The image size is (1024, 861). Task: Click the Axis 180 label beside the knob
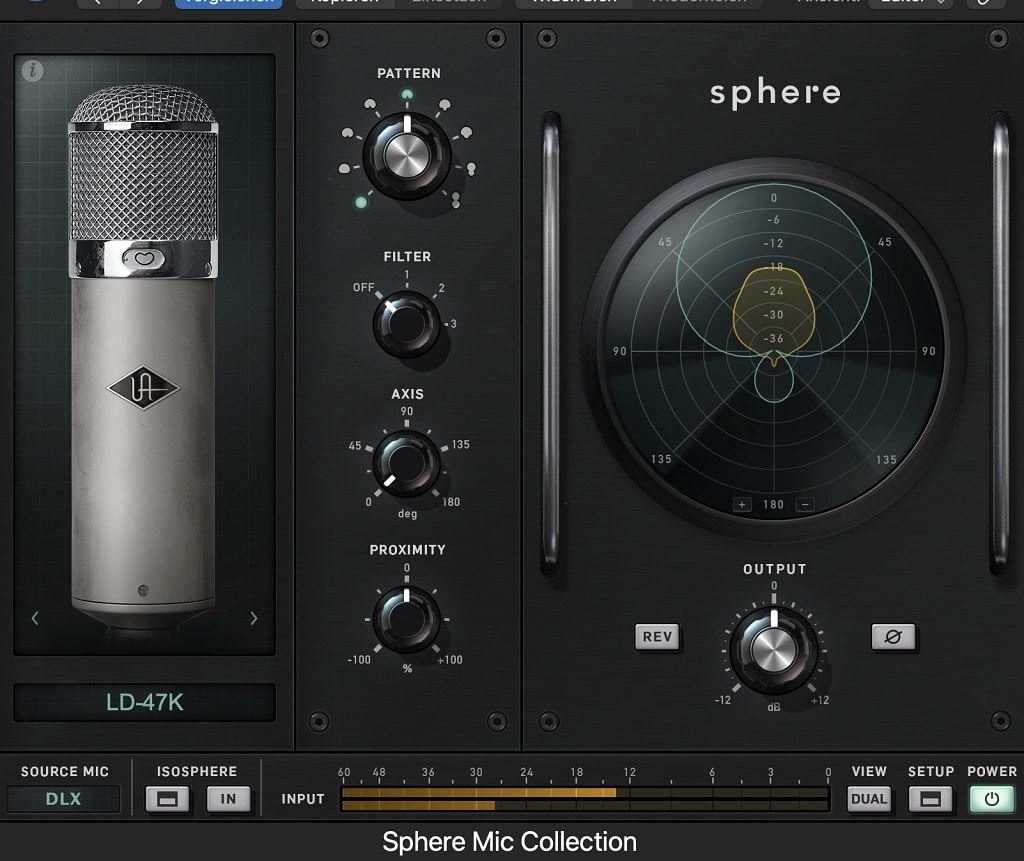click(451, 502)
